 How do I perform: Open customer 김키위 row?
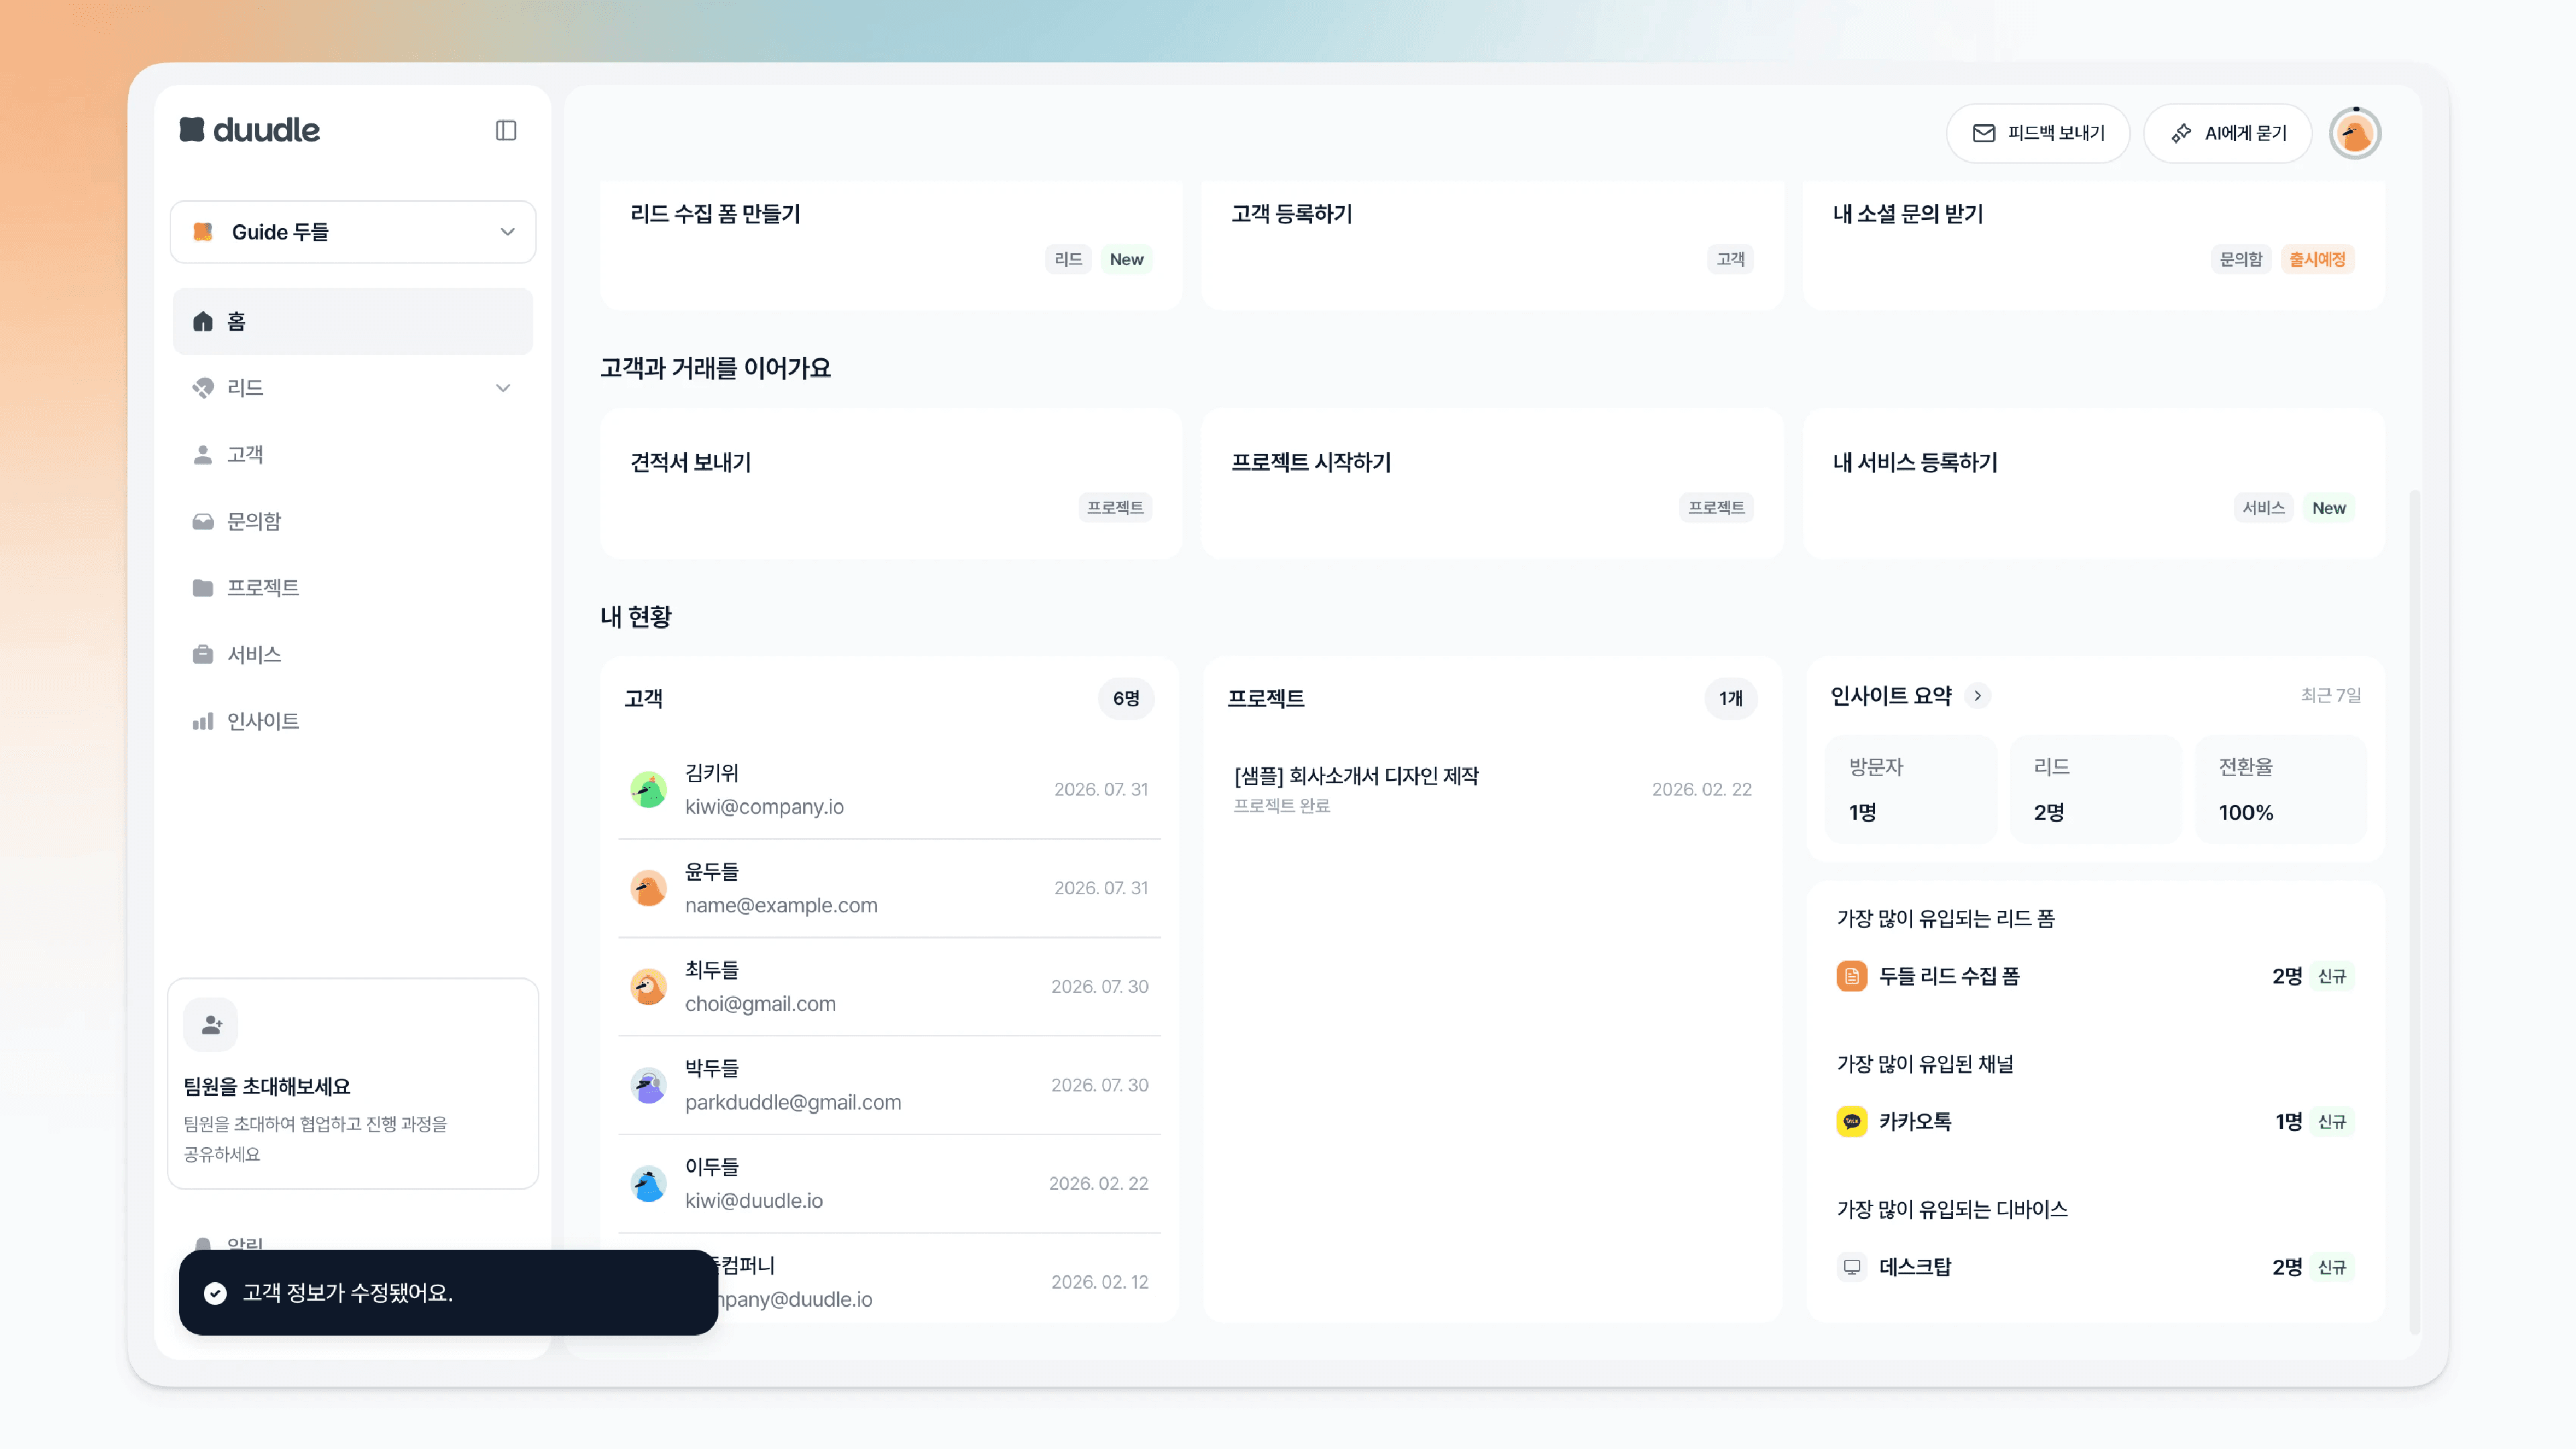click(890, 790)
